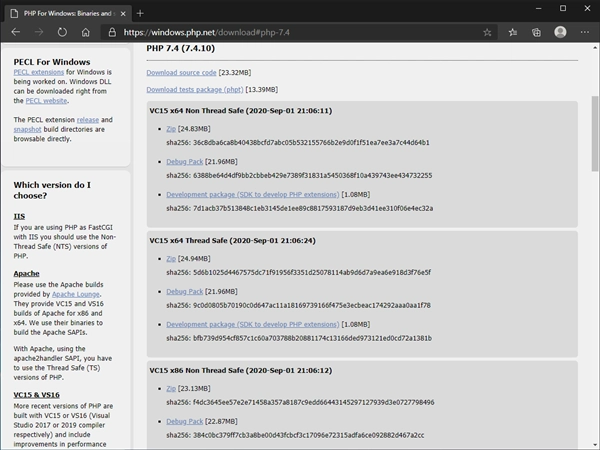Click the vertical scrollbar thumb
The width and height of the screenshot is (600, 450).
tap(595, 133)
